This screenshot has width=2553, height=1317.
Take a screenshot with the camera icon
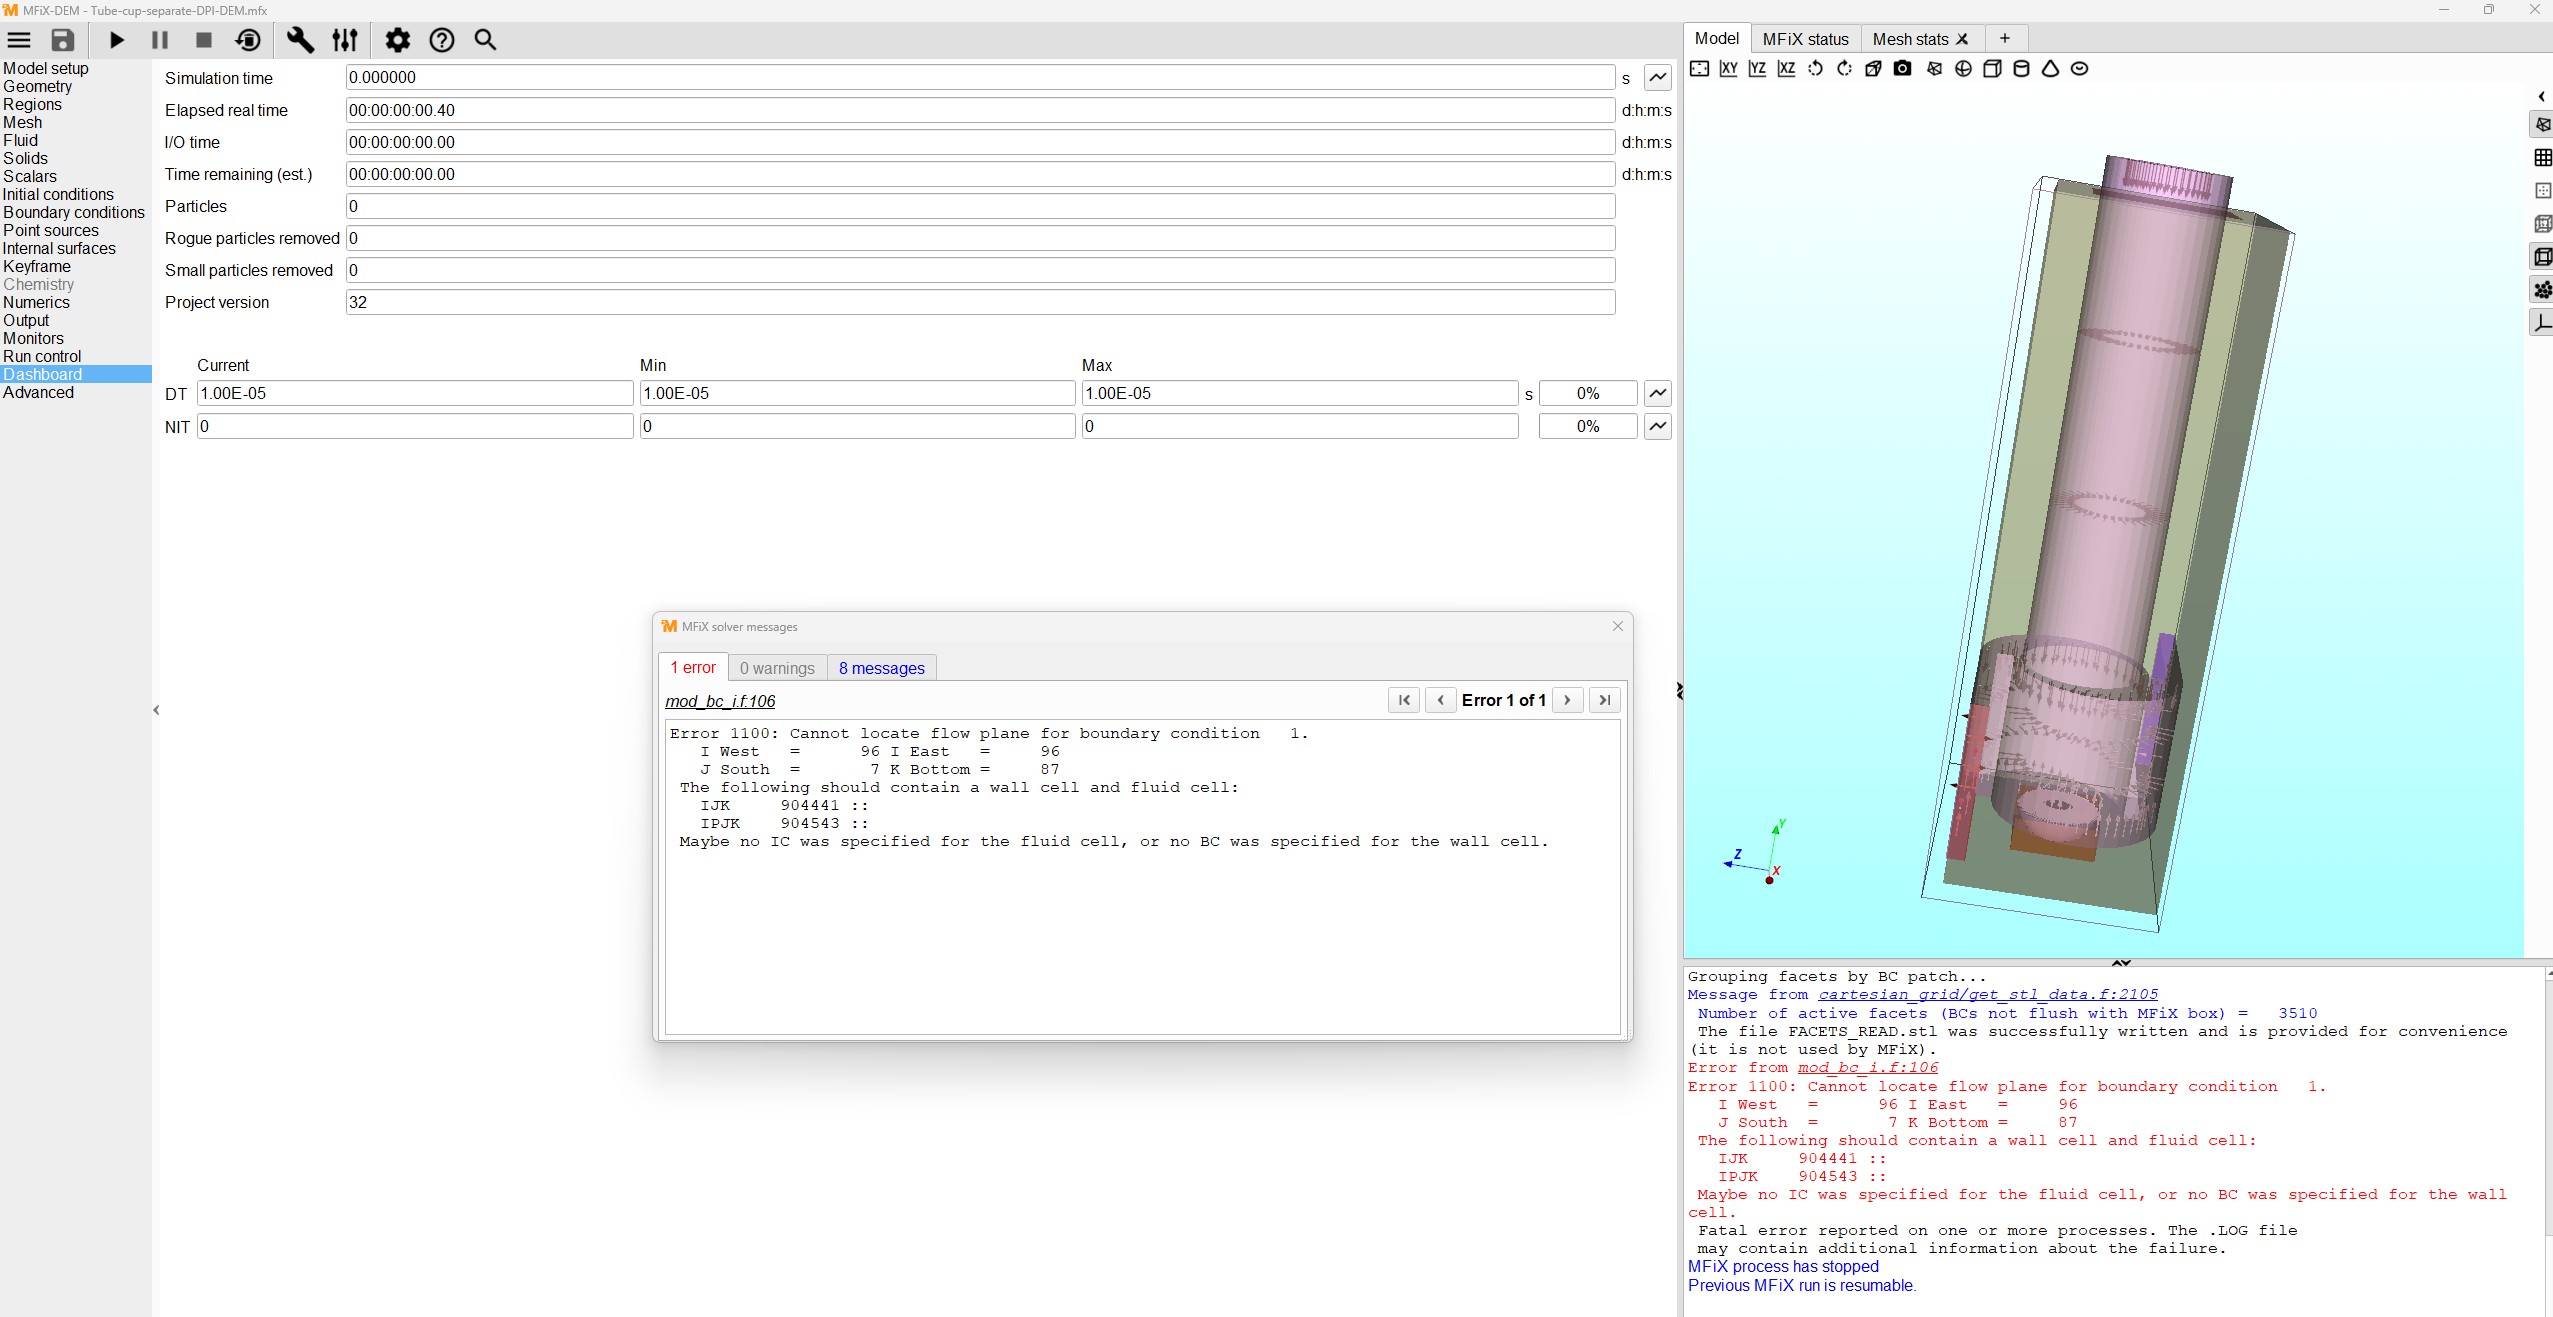[x=1902, y=69]
